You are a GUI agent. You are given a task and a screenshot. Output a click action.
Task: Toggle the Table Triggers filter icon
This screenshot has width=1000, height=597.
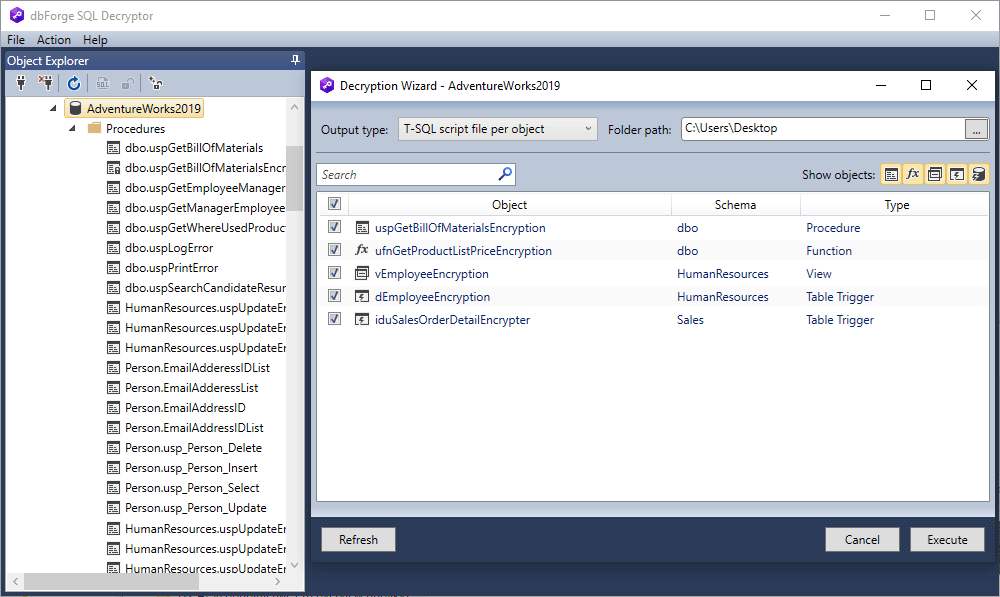tap(956, 174)
